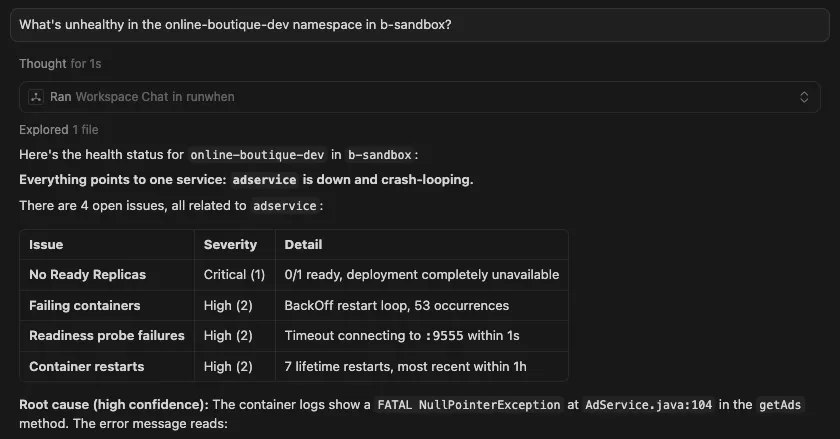Expand the Ran Workspace Chat chevron
The image size is (840, 439).
pyautogui.click(x=803, y=97)
